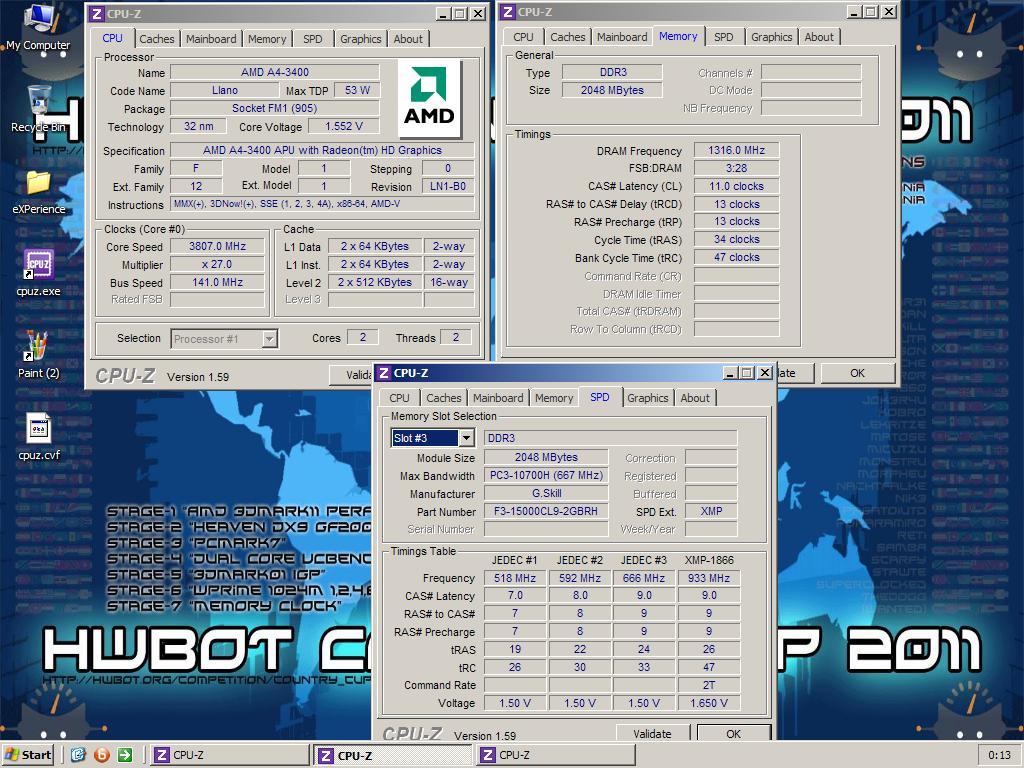Open Caches tab in Memory window
Viewport: 1024px width, 768px height.
(x=568, y=37)
